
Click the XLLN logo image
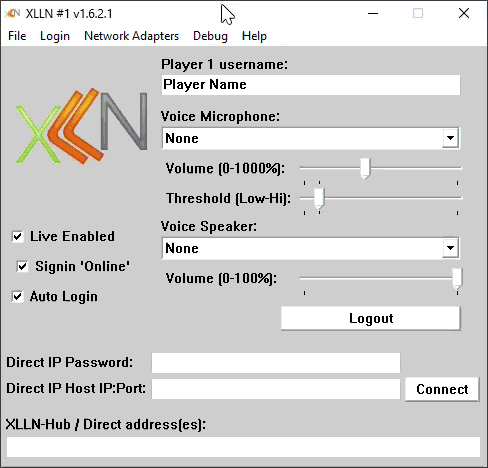coord(81,127)
